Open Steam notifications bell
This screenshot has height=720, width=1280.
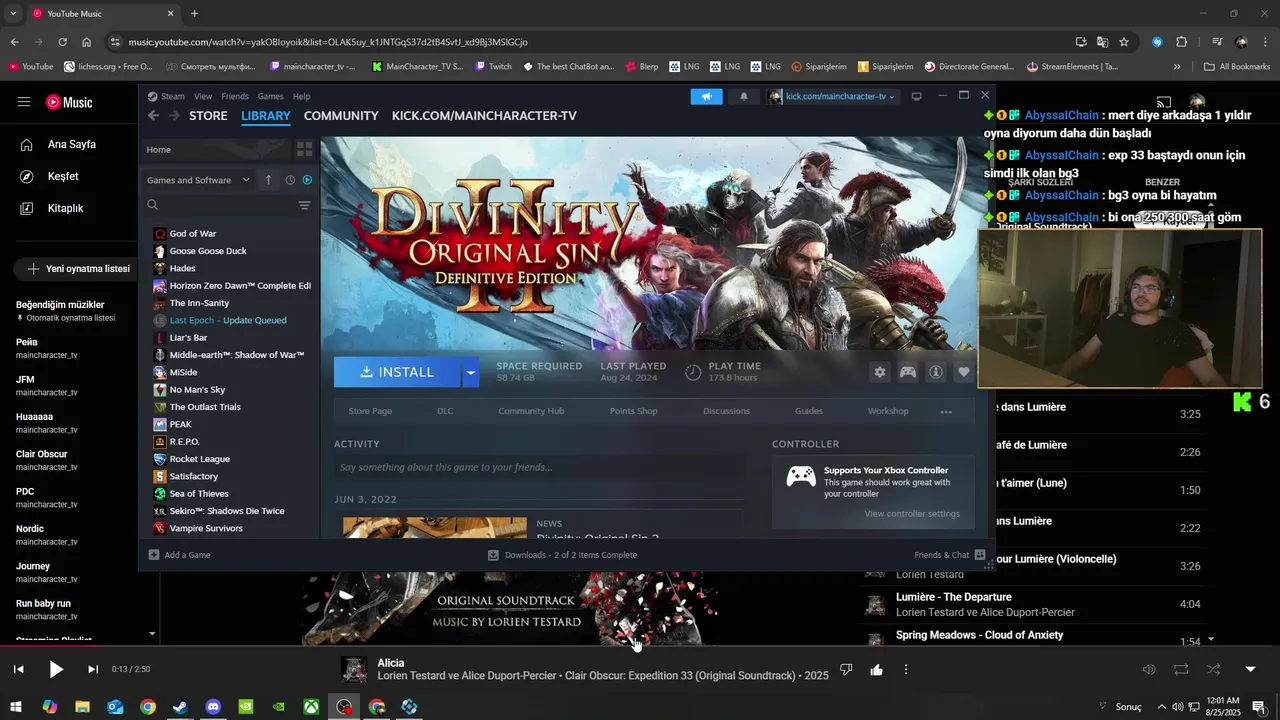coord(743,96)
